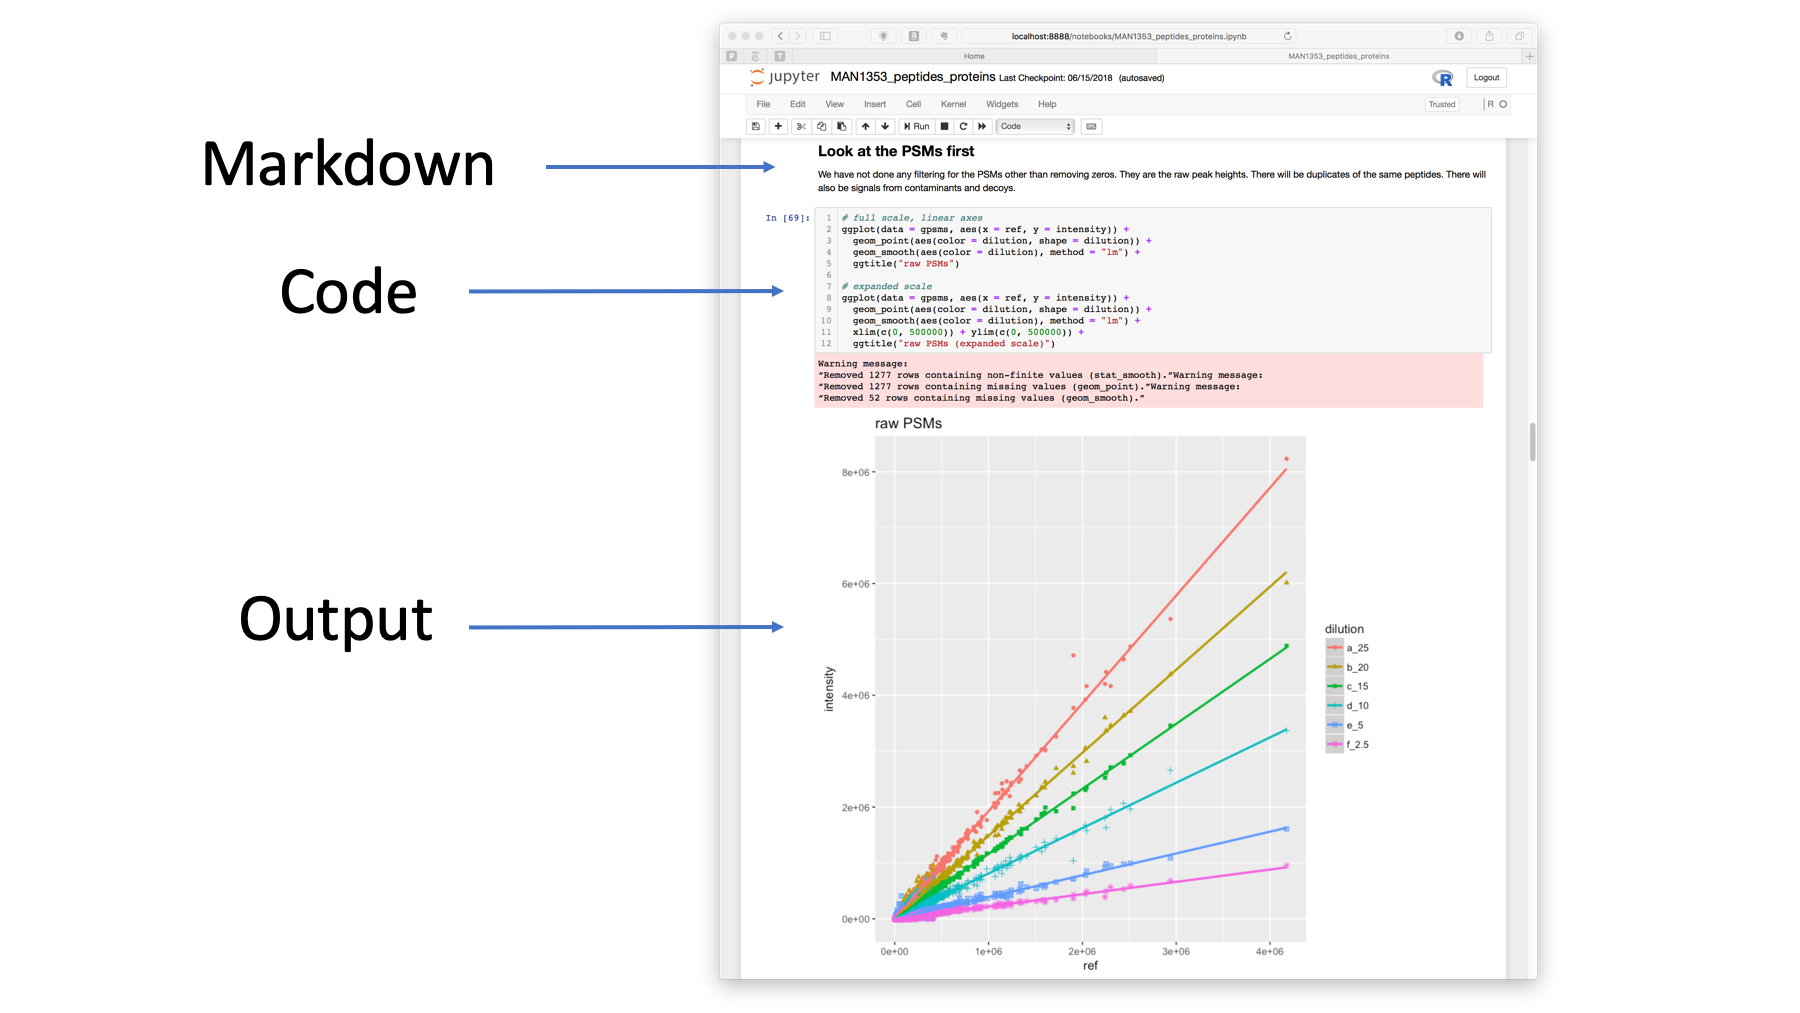Reload the page icon

pyautogui.click(x=1288, y=36)
